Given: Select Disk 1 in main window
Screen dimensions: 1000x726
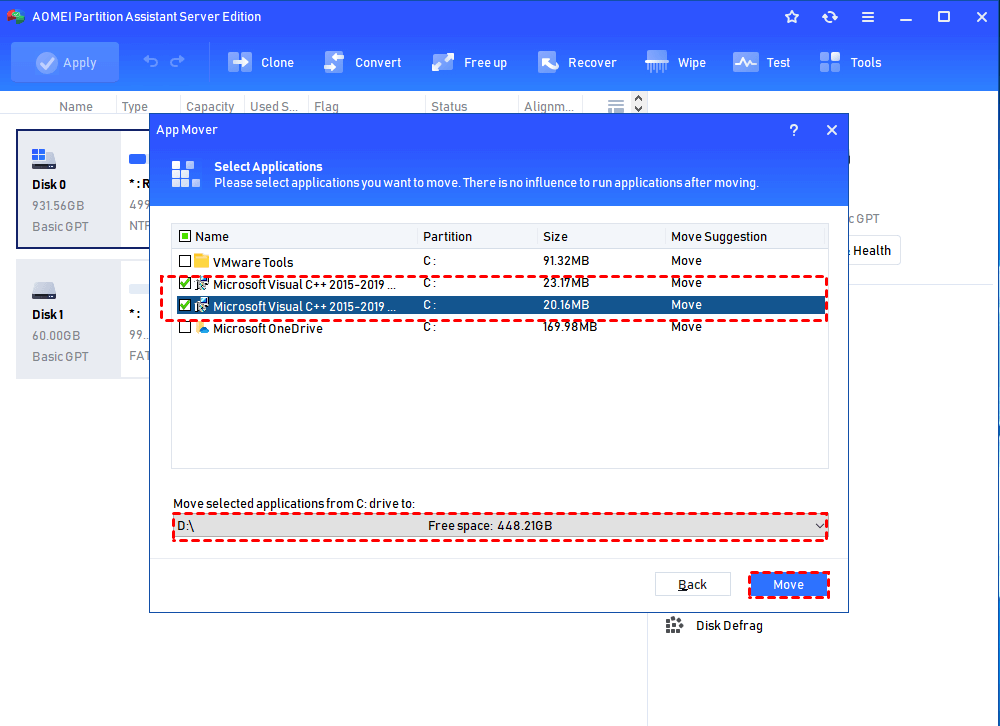Looking at the screenshot, I should coord(69,319).
